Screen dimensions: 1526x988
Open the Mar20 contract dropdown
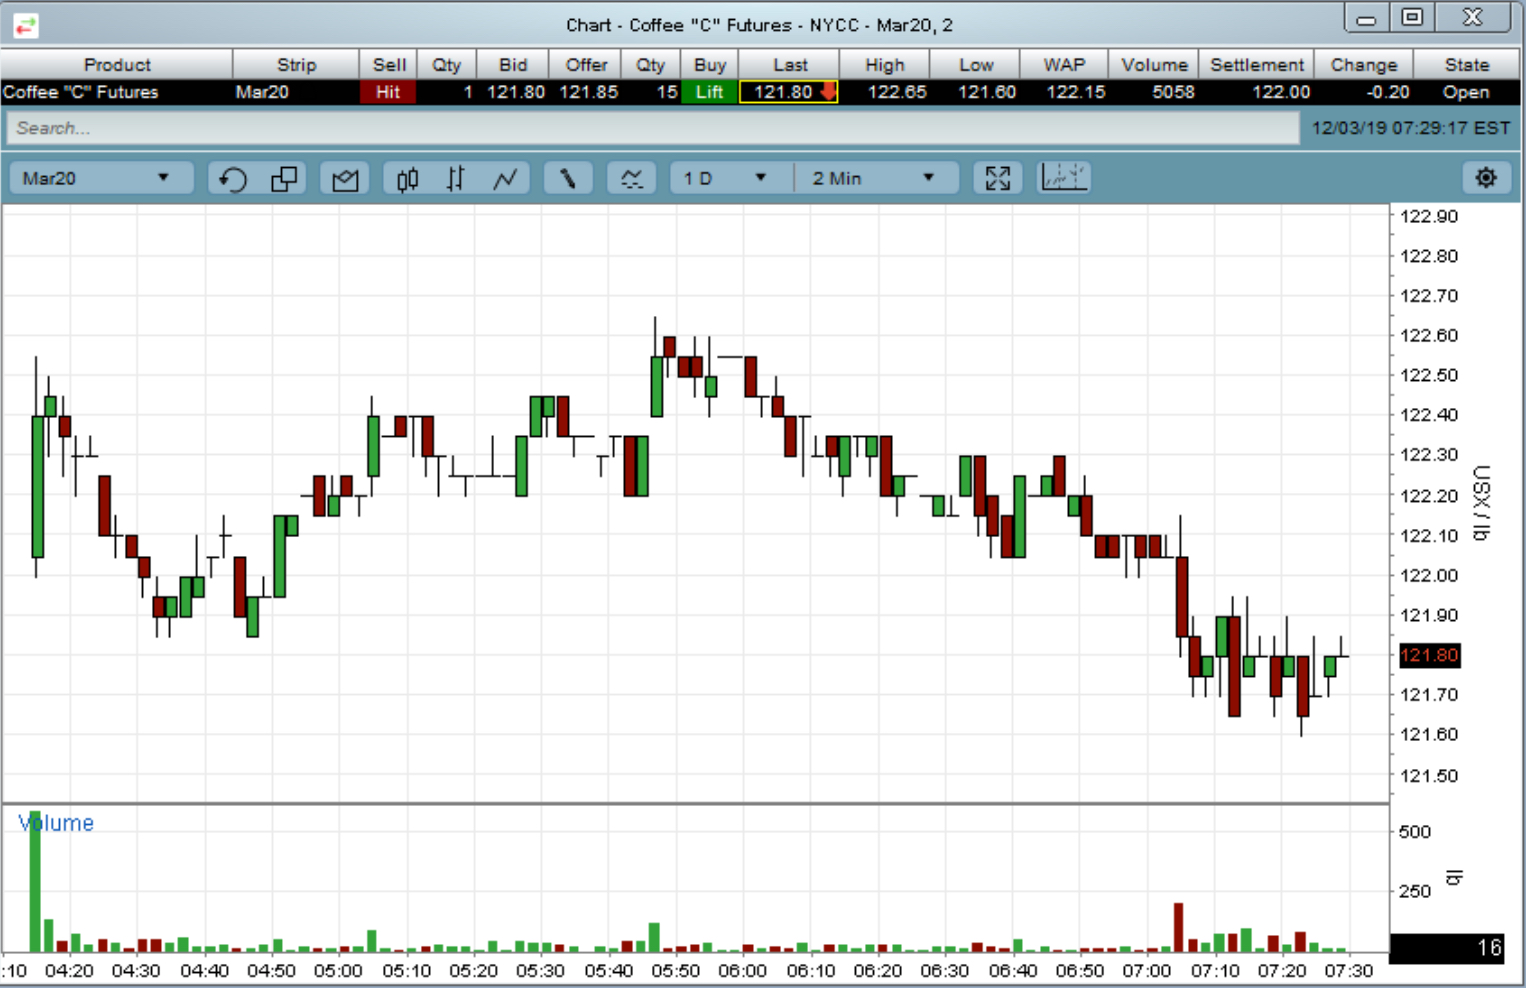(100, 178)
